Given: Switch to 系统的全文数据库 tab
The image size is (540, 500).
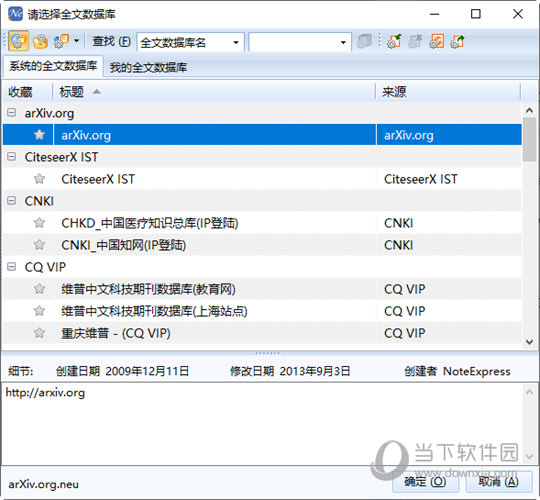Looking at the screenshot, I should point(53,66).
